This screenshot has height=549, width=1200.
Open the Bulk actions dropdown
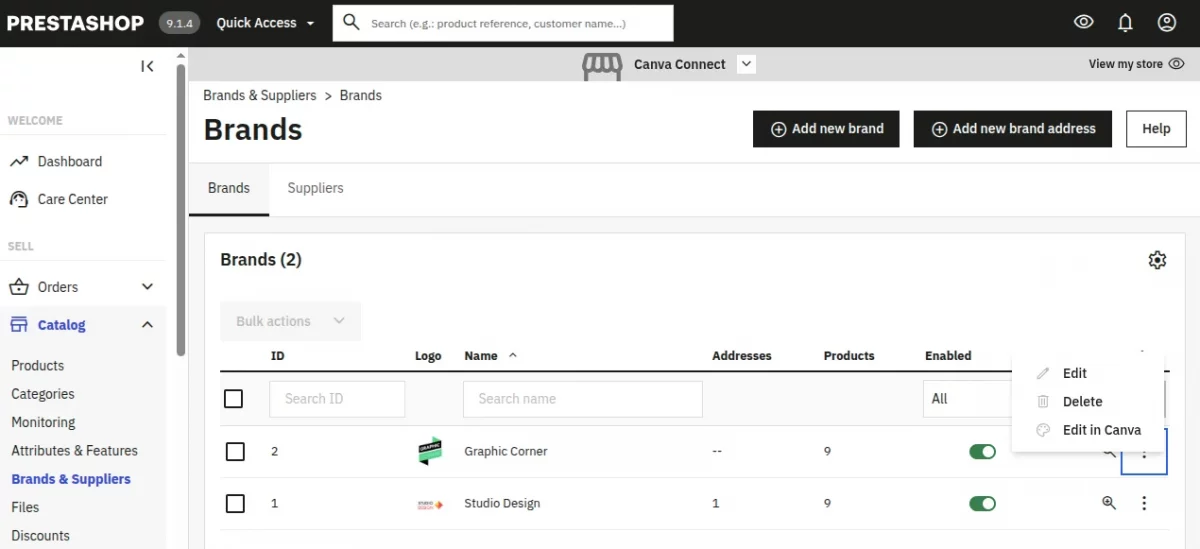pos(291,321)
